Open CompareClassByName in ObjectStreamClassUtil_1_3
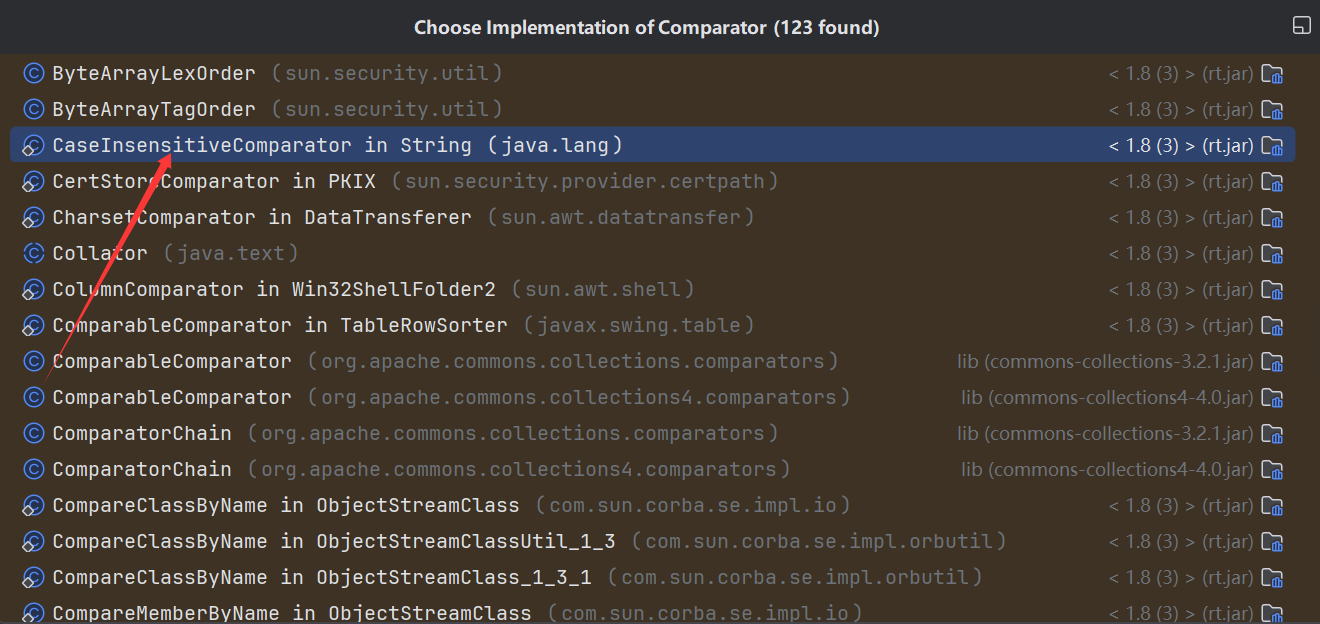 coord(334,541)
